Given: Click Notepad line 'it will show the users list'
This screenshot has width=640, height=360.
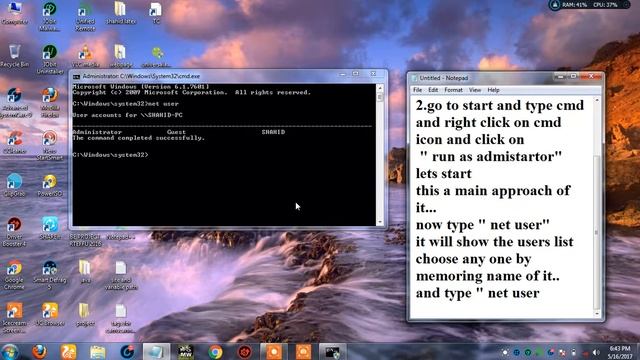Looking at the screenshot, I should 494,242.
